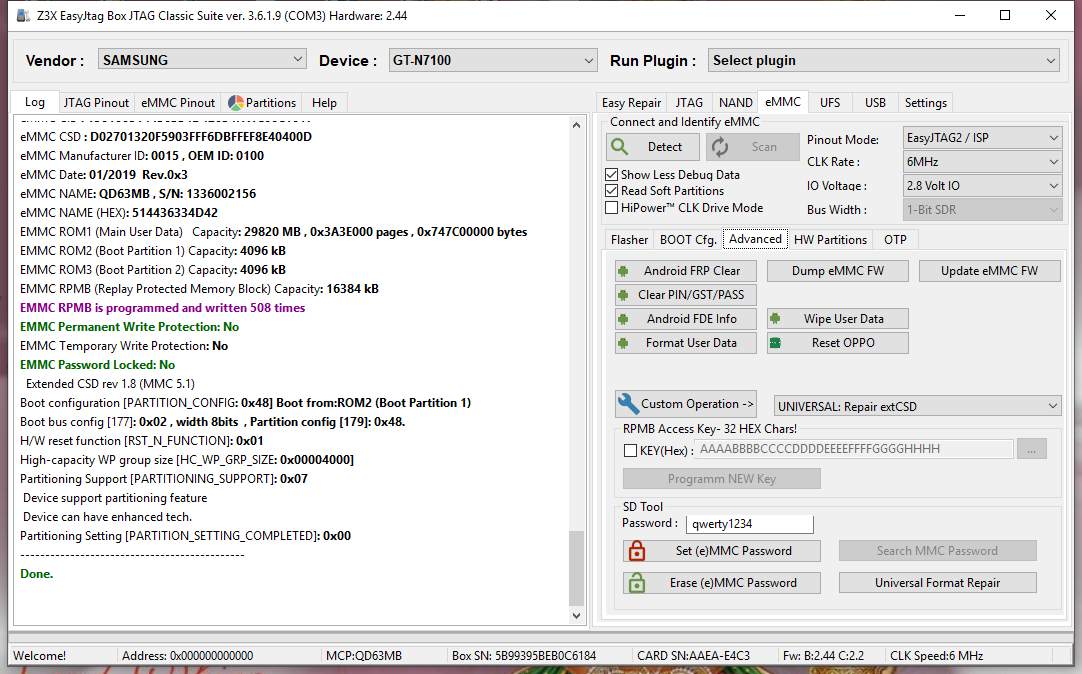Click the green 'Done.' log line
This screenshot has width=1082, height=674.
37,574
